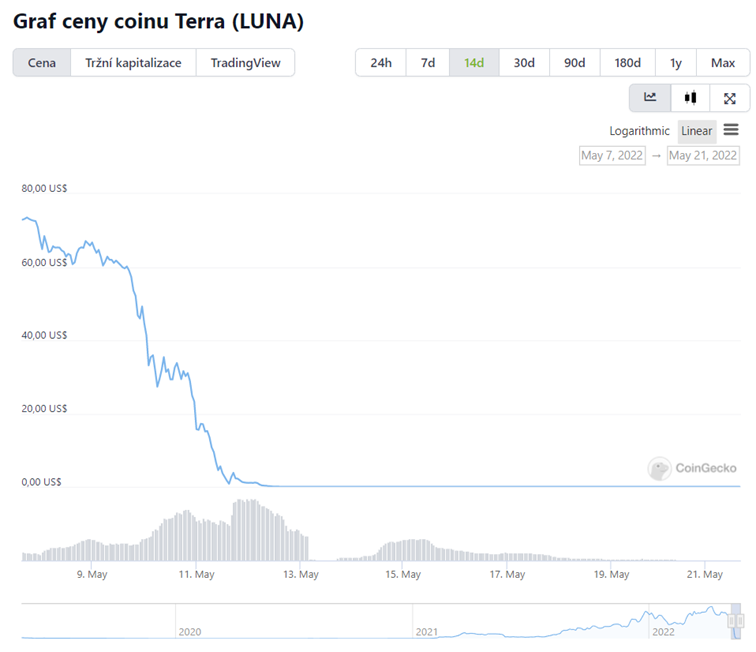
Task: Switch to line chart view
Action: click(650, 98)
